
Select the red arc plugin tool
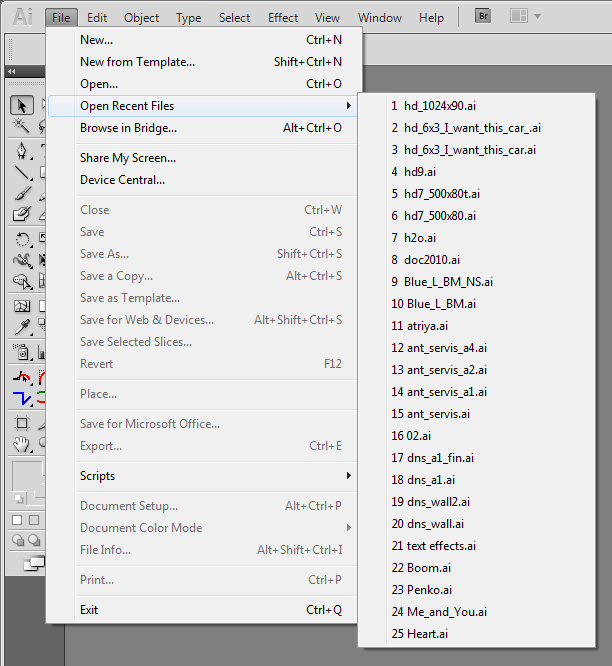(x=22, y=377)
